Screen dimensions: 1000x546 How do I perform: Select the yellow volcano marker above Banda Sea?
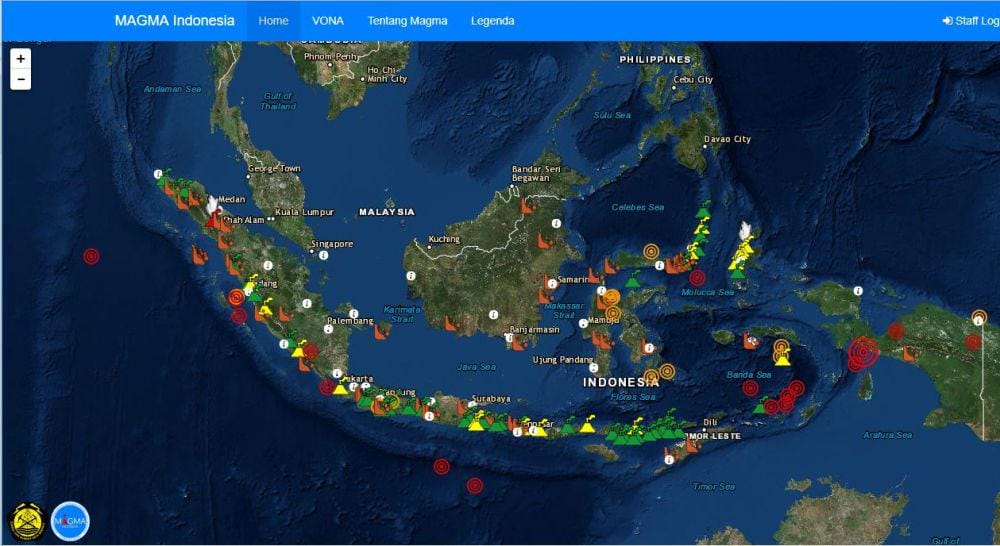[x=783, y=358]
